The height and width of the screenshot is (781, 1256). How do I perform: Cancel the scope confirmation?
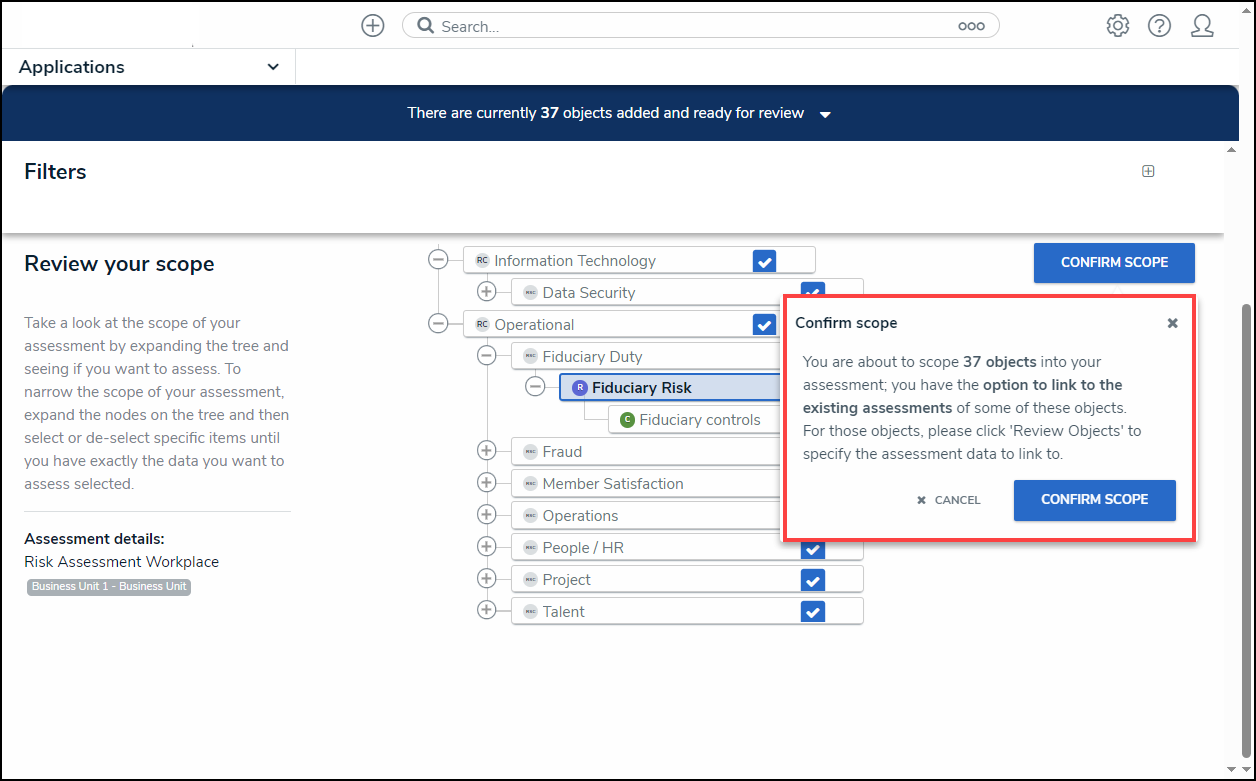(948, 500)
